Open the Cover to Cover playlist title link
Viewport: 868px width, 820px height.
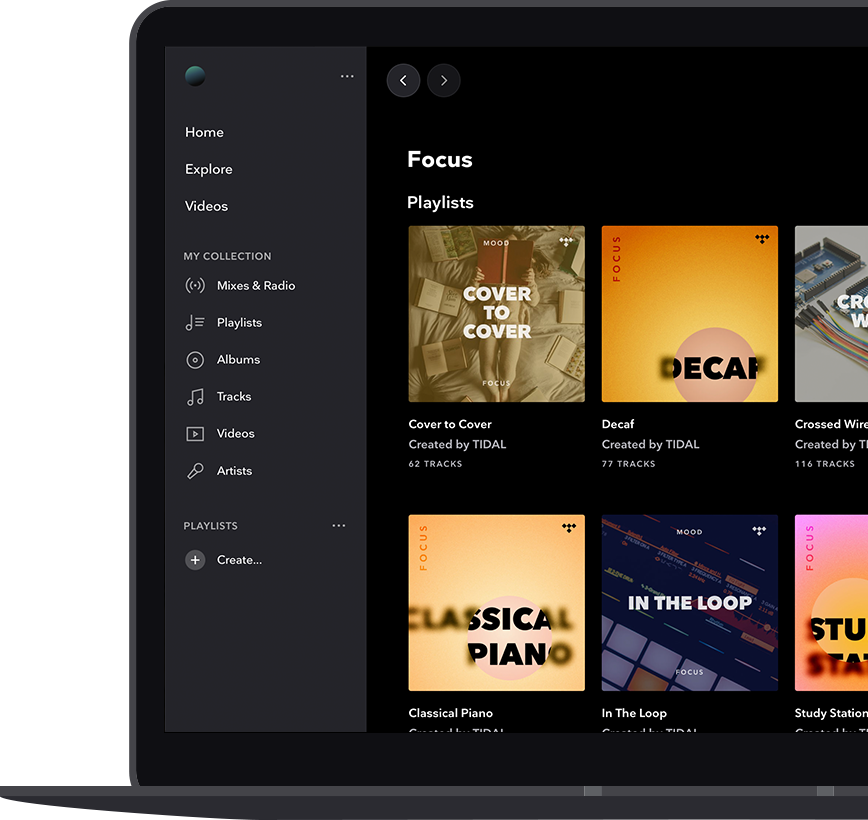point(450,424)
